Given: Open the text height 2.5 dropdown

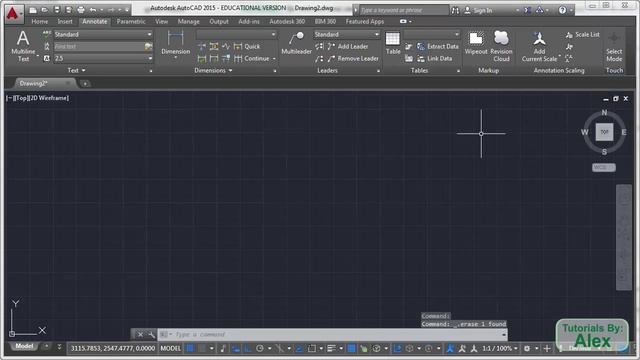Looking at the screenshot, I should click(103, 58).
